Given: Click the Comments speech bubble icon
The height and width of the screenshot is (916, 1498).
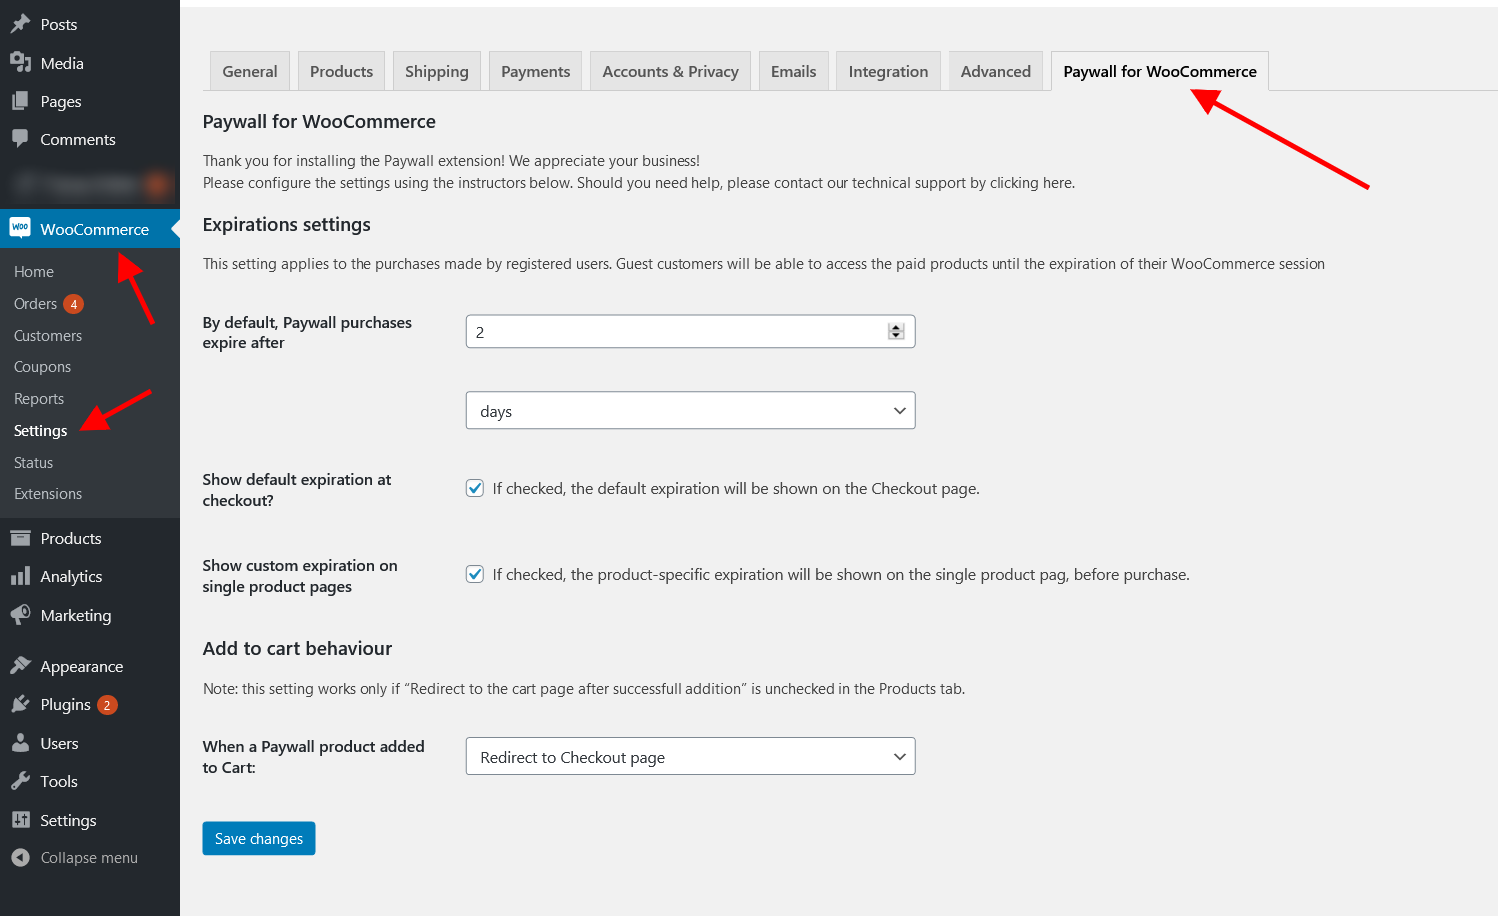Looking at the screenshot, I should click(x=20, y=139).
